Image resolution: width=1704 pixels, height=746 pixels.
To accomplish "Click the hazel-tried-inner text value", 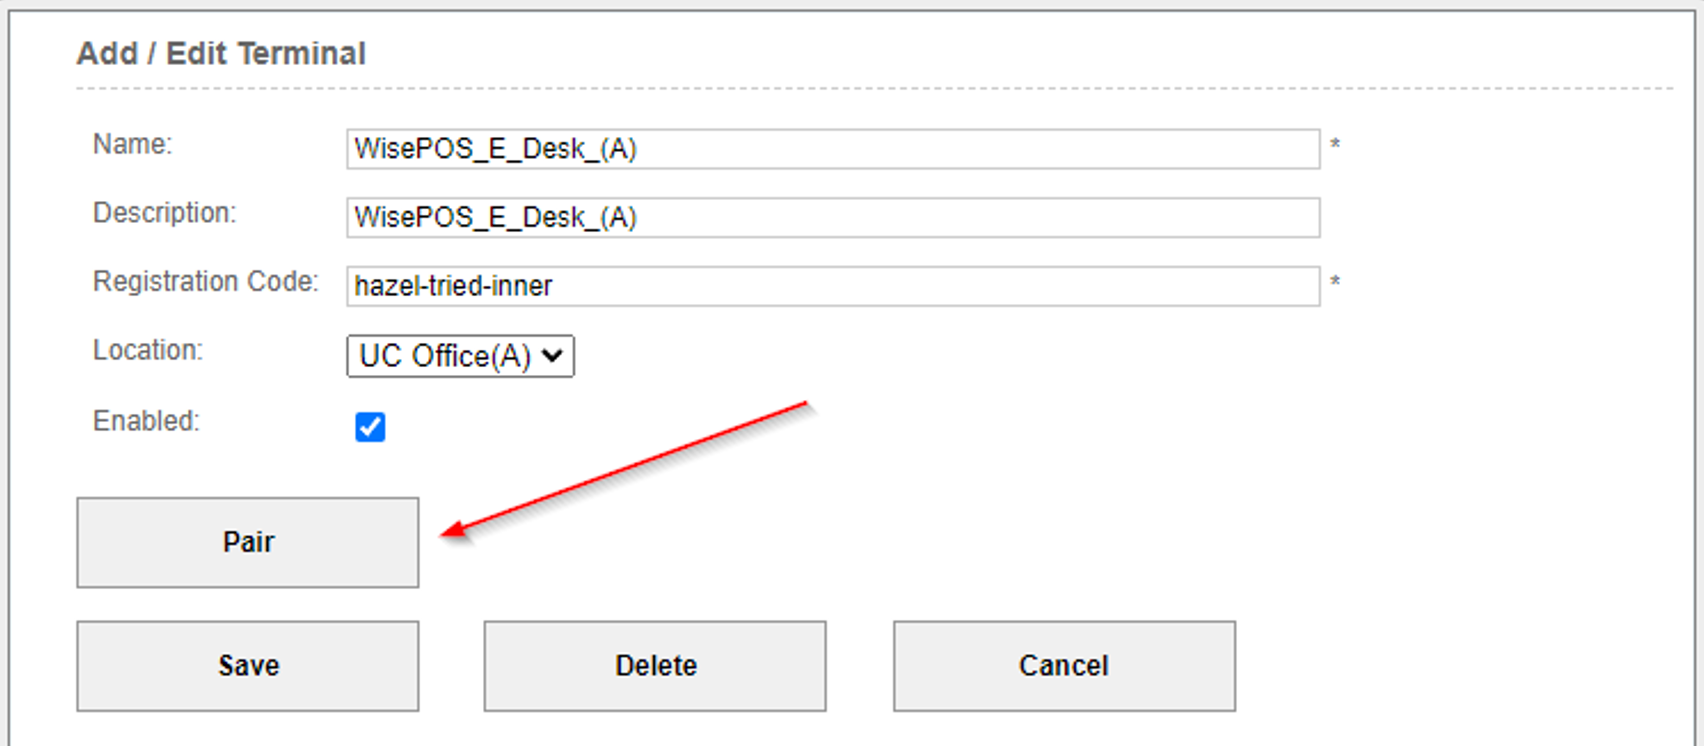I will coord(453,286).
